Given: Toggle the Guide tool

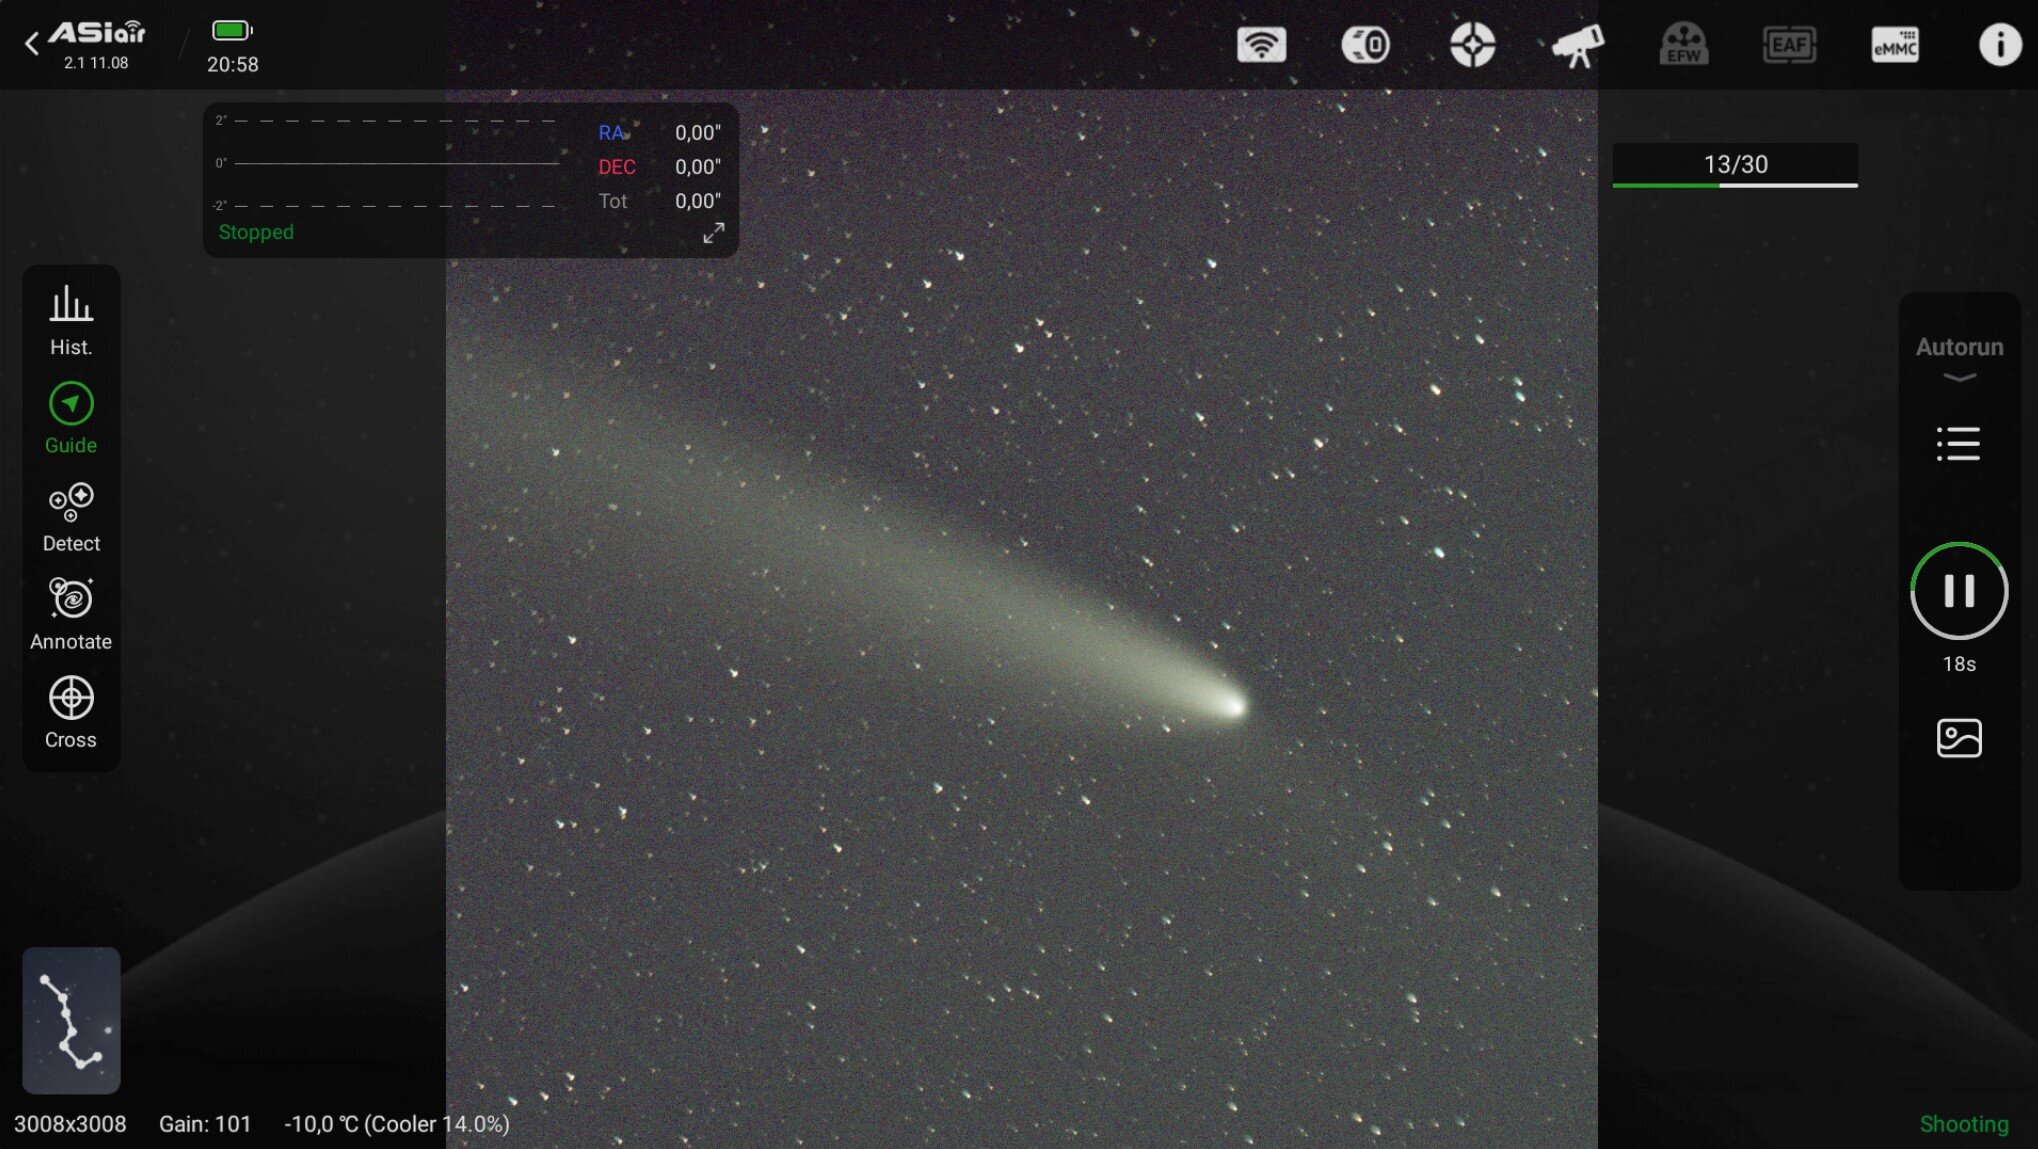Looking at the screenshot, I should click(x=71, y=418).
